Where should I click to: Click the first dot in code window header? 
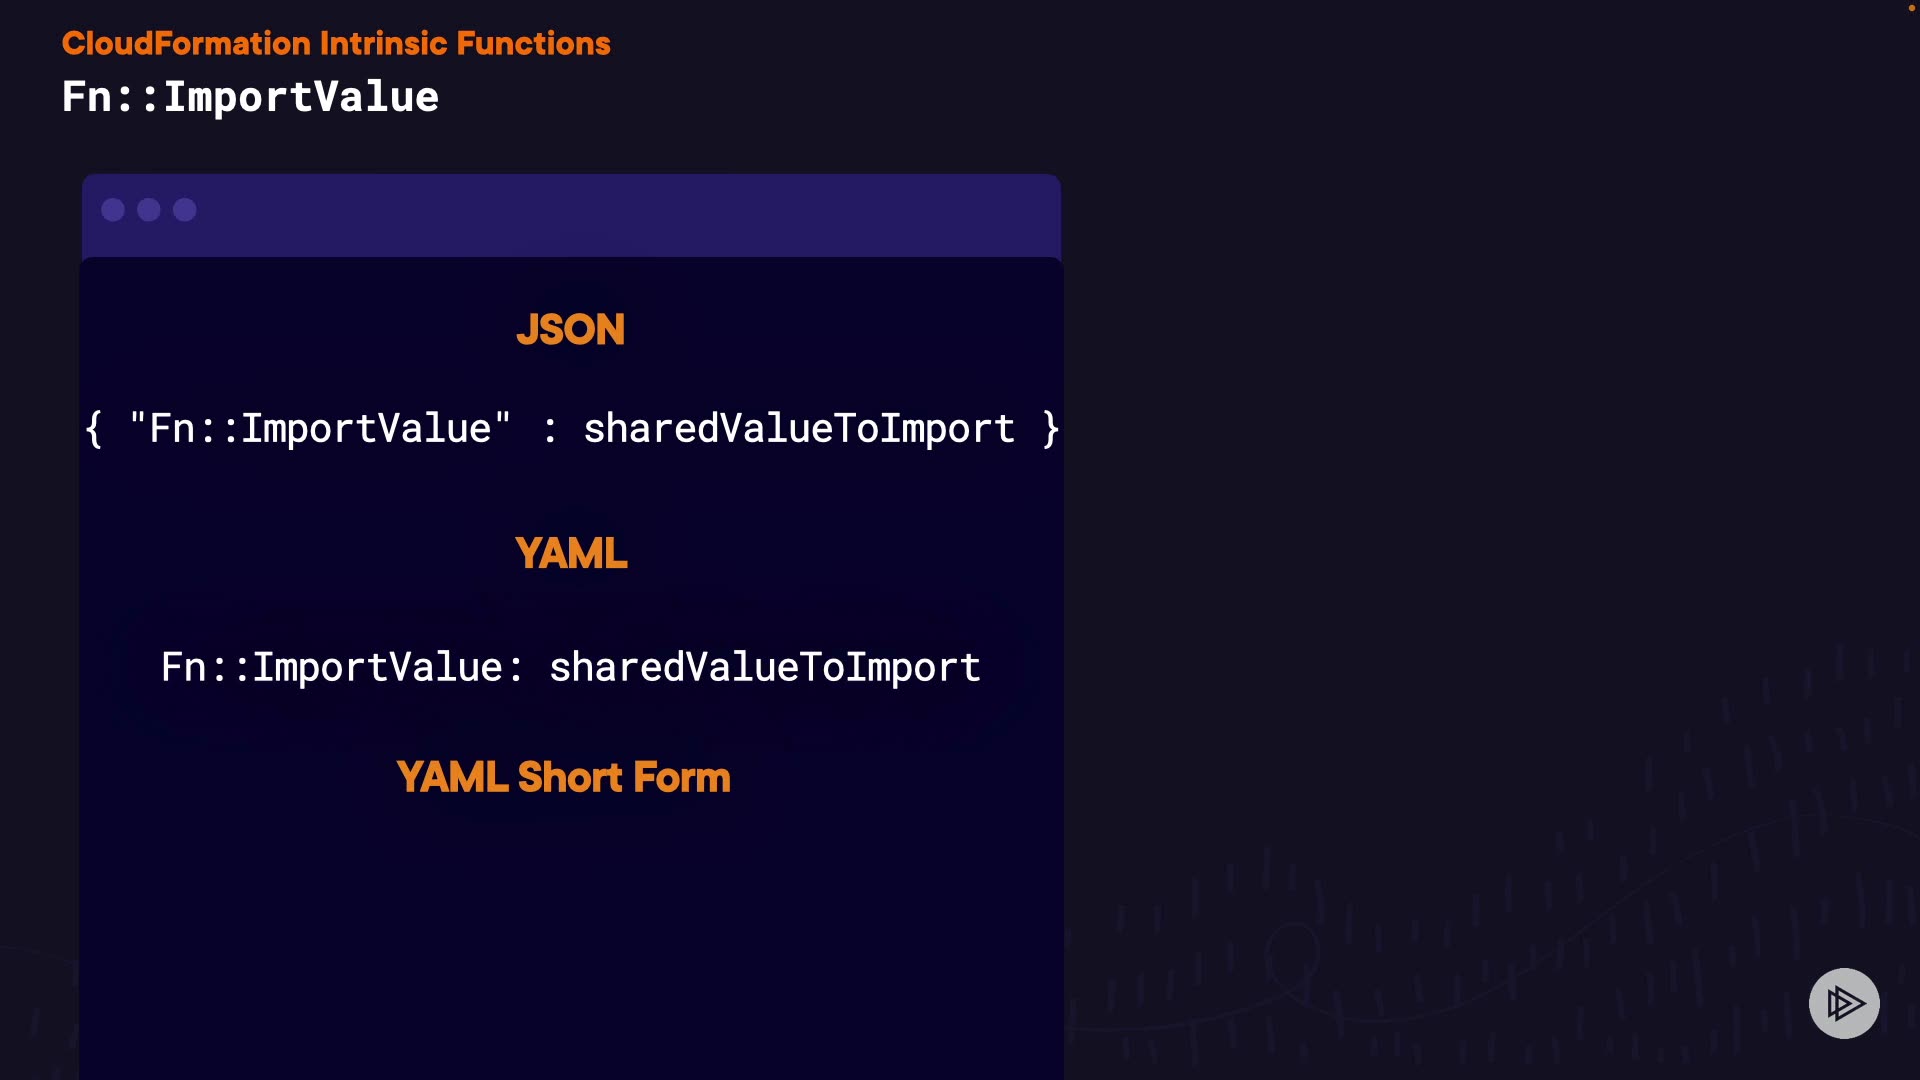tap(113, 210)
